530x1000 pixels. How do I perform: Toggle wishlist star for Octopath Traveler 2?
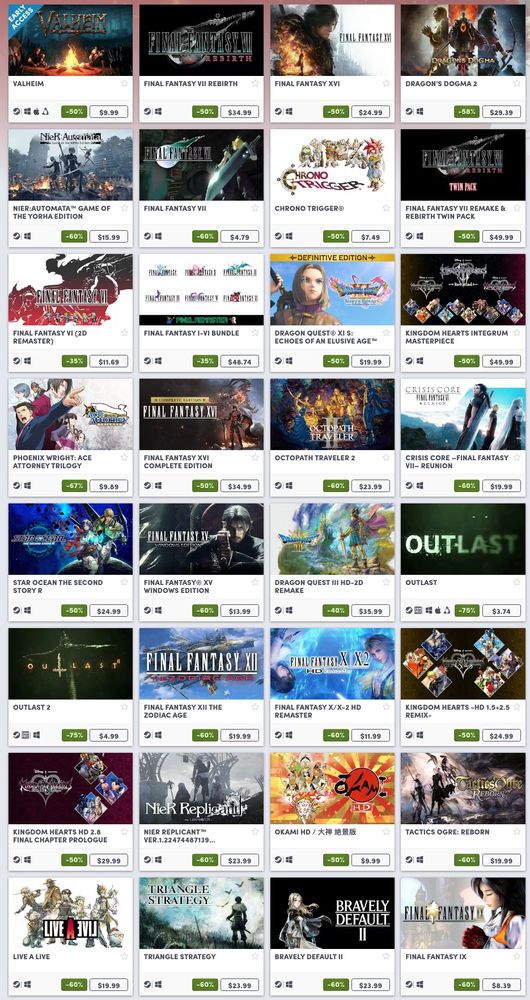tap(386, 458)
